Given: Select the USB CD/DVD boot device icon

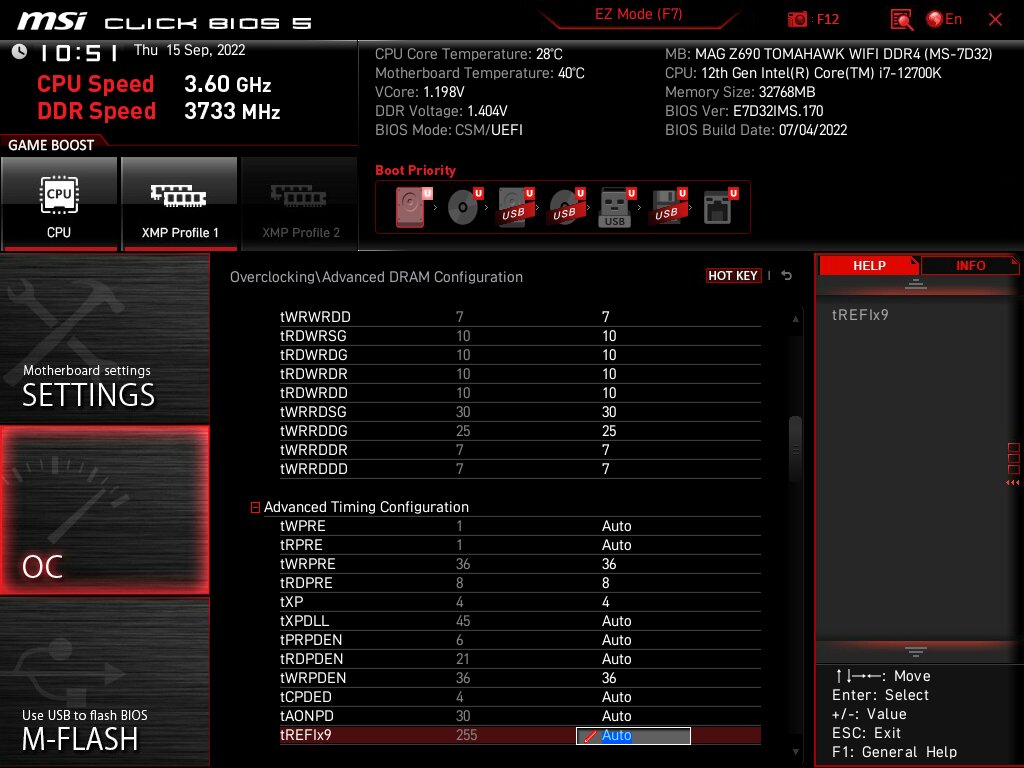Looking at the screenshot, I should [567, 206].
